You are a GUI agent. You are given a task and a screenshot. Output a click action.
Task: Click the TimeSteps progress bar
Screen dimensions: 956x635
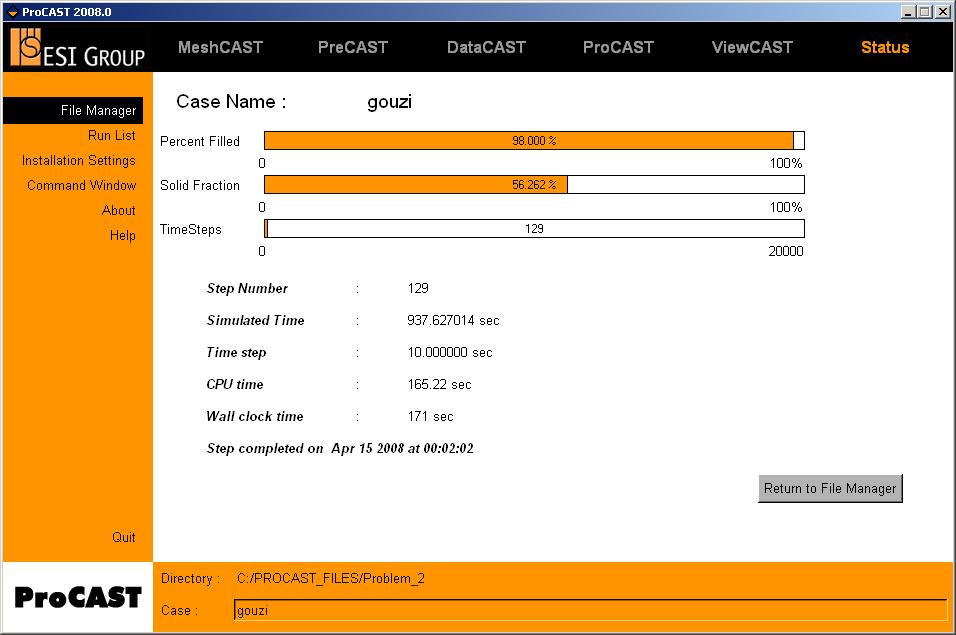(534, 229)
